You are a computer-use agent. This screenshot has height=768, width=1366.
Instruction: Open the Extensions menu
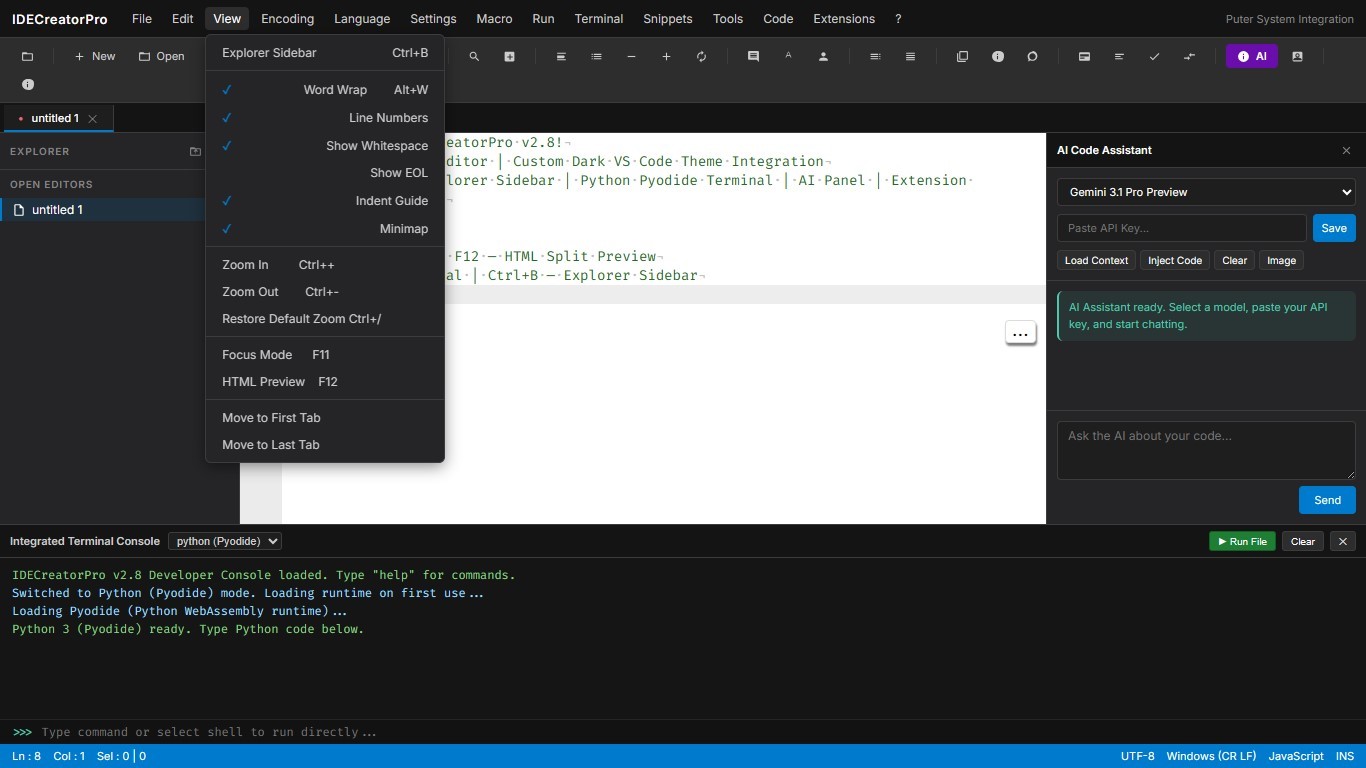point(844,19)
